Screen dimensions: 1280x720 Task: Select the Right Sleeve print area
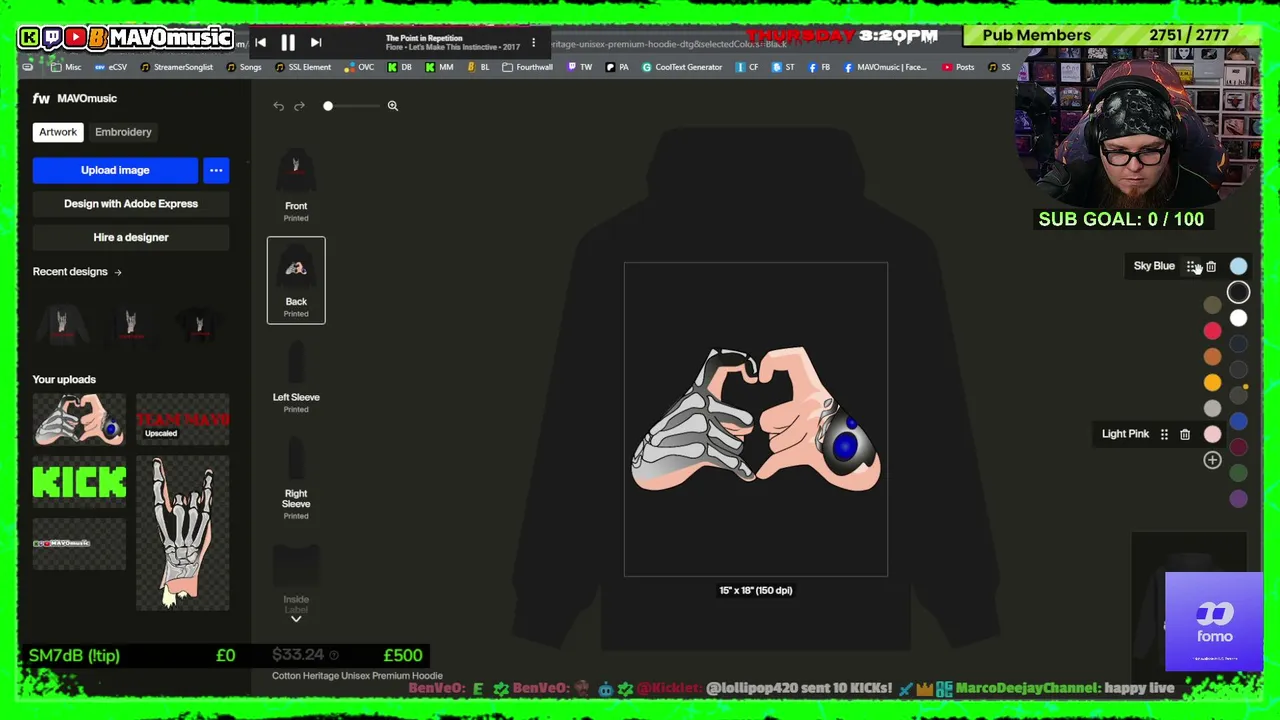coord(296,478)
